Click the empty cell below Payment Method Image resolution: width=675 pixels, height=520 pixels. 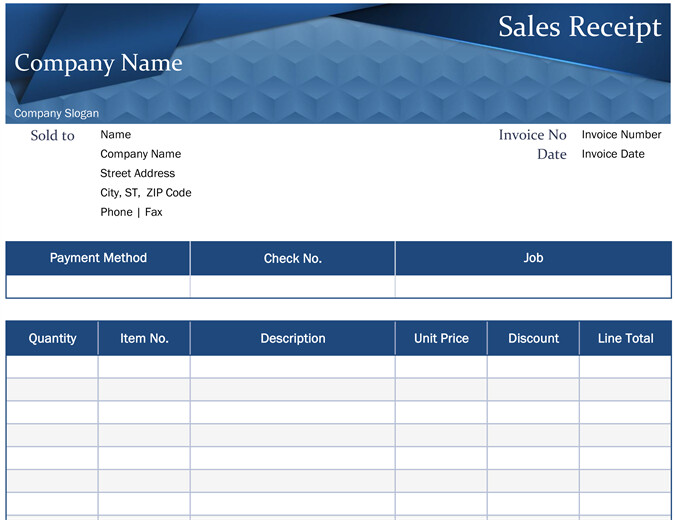tap(98, 287)
